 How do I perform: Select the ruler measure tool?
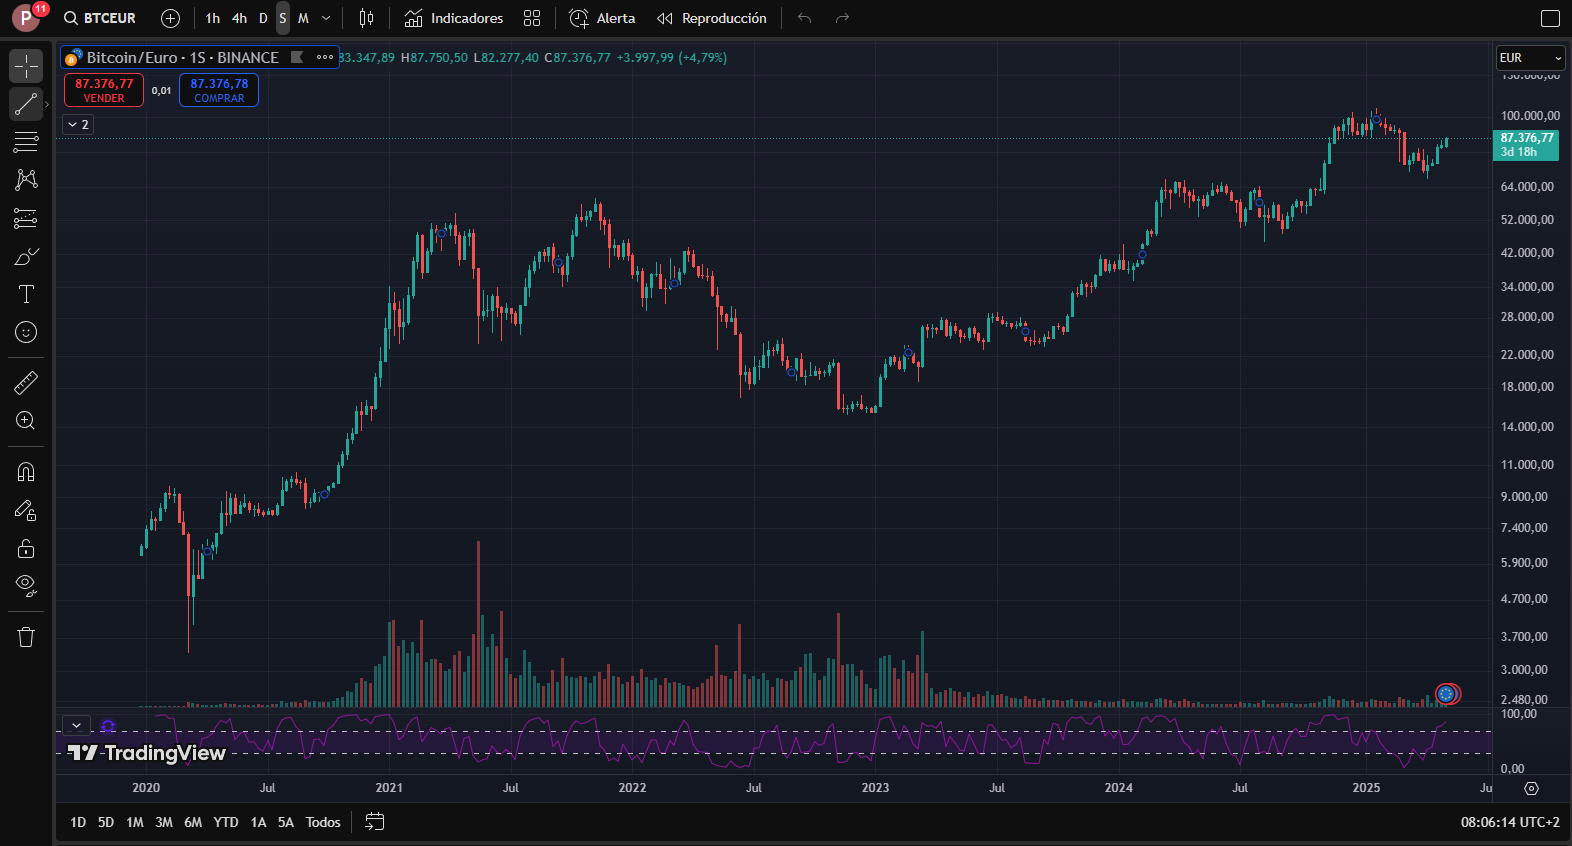click(26, 382)
